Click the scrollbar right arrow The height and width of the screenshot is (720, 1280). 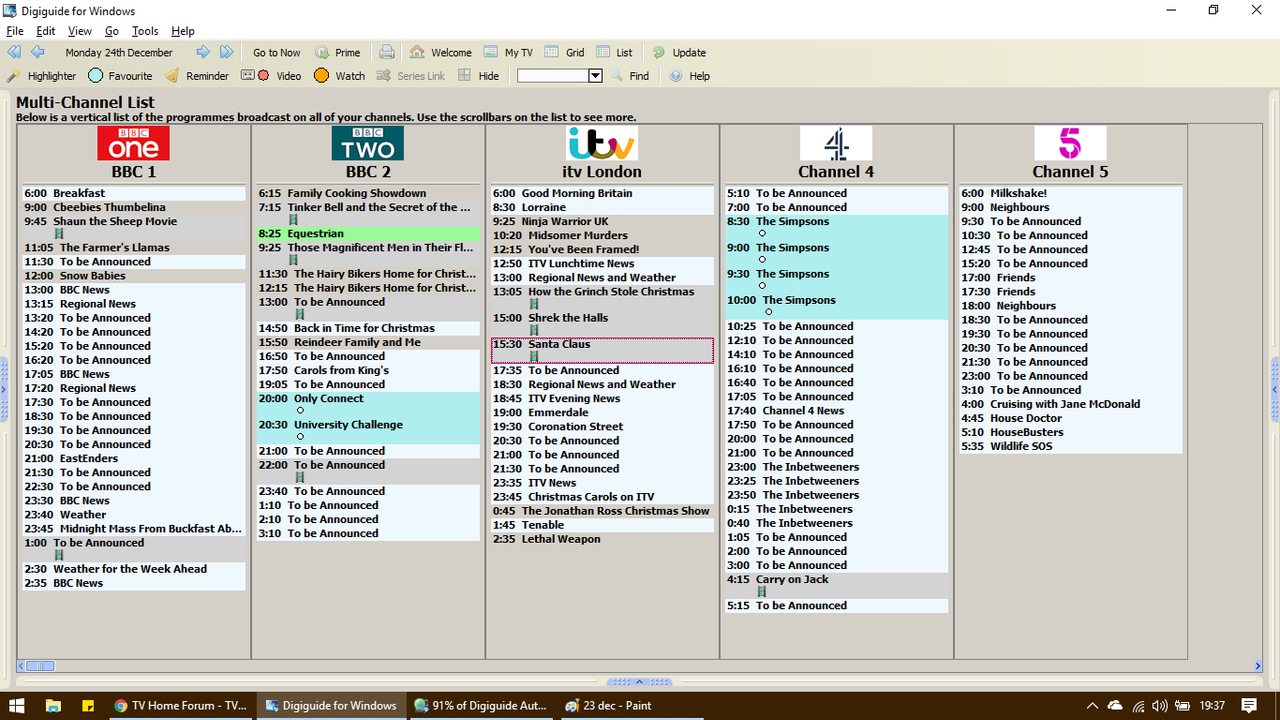coord(1258,666)
